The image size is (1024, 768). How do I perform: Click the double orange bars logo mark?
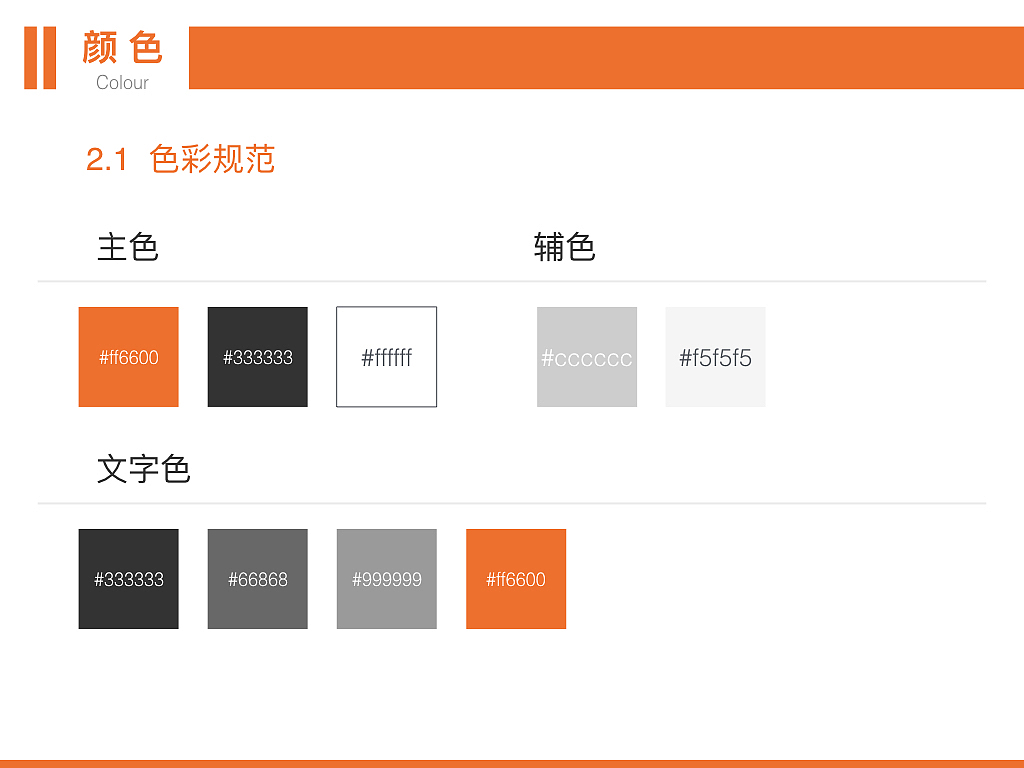pyautogui.click(x=40, y=55)
